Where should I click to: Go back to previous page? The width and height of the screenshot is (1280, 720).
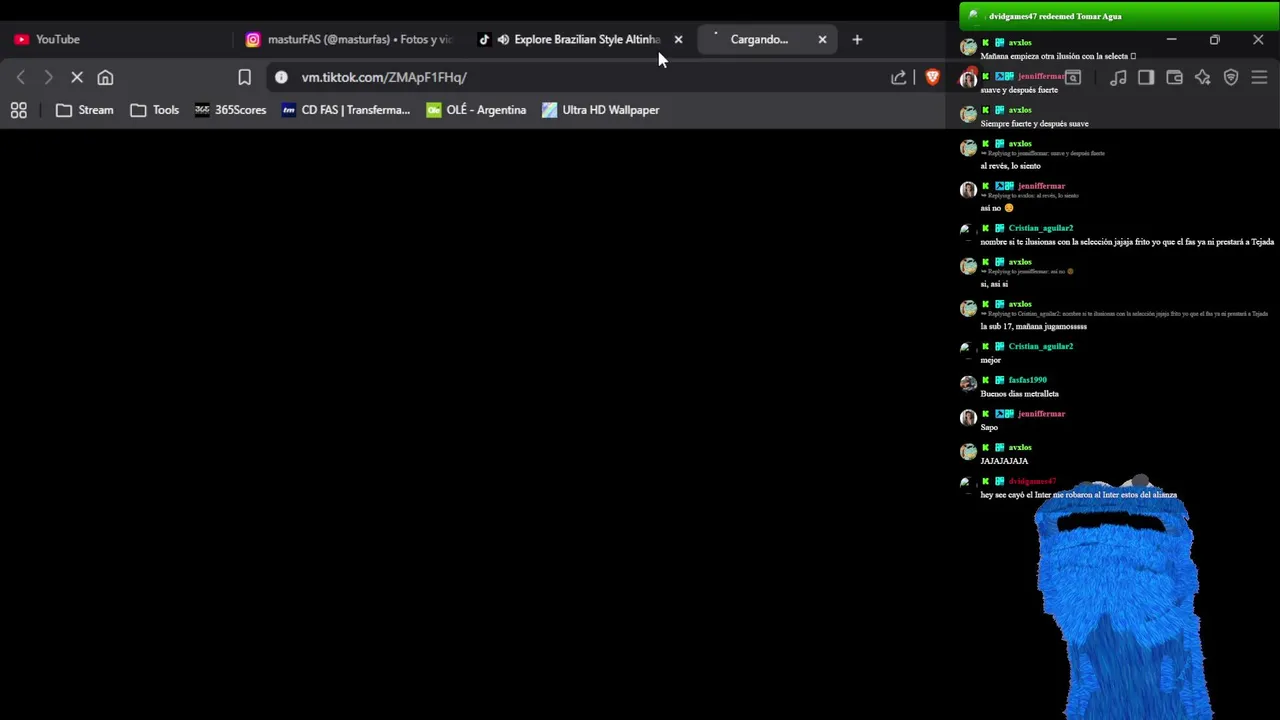pyautogui.click(x=20, y=77)
